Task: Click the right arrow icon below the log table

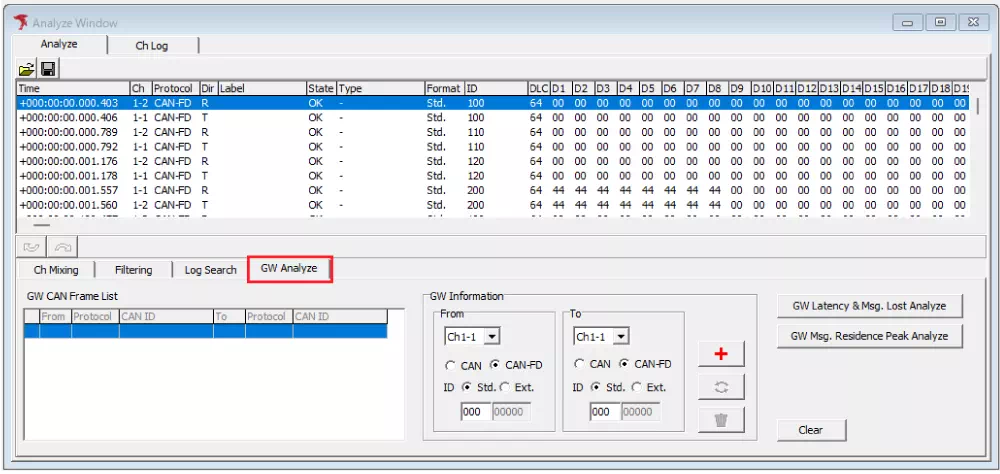Action: (61, 246)
